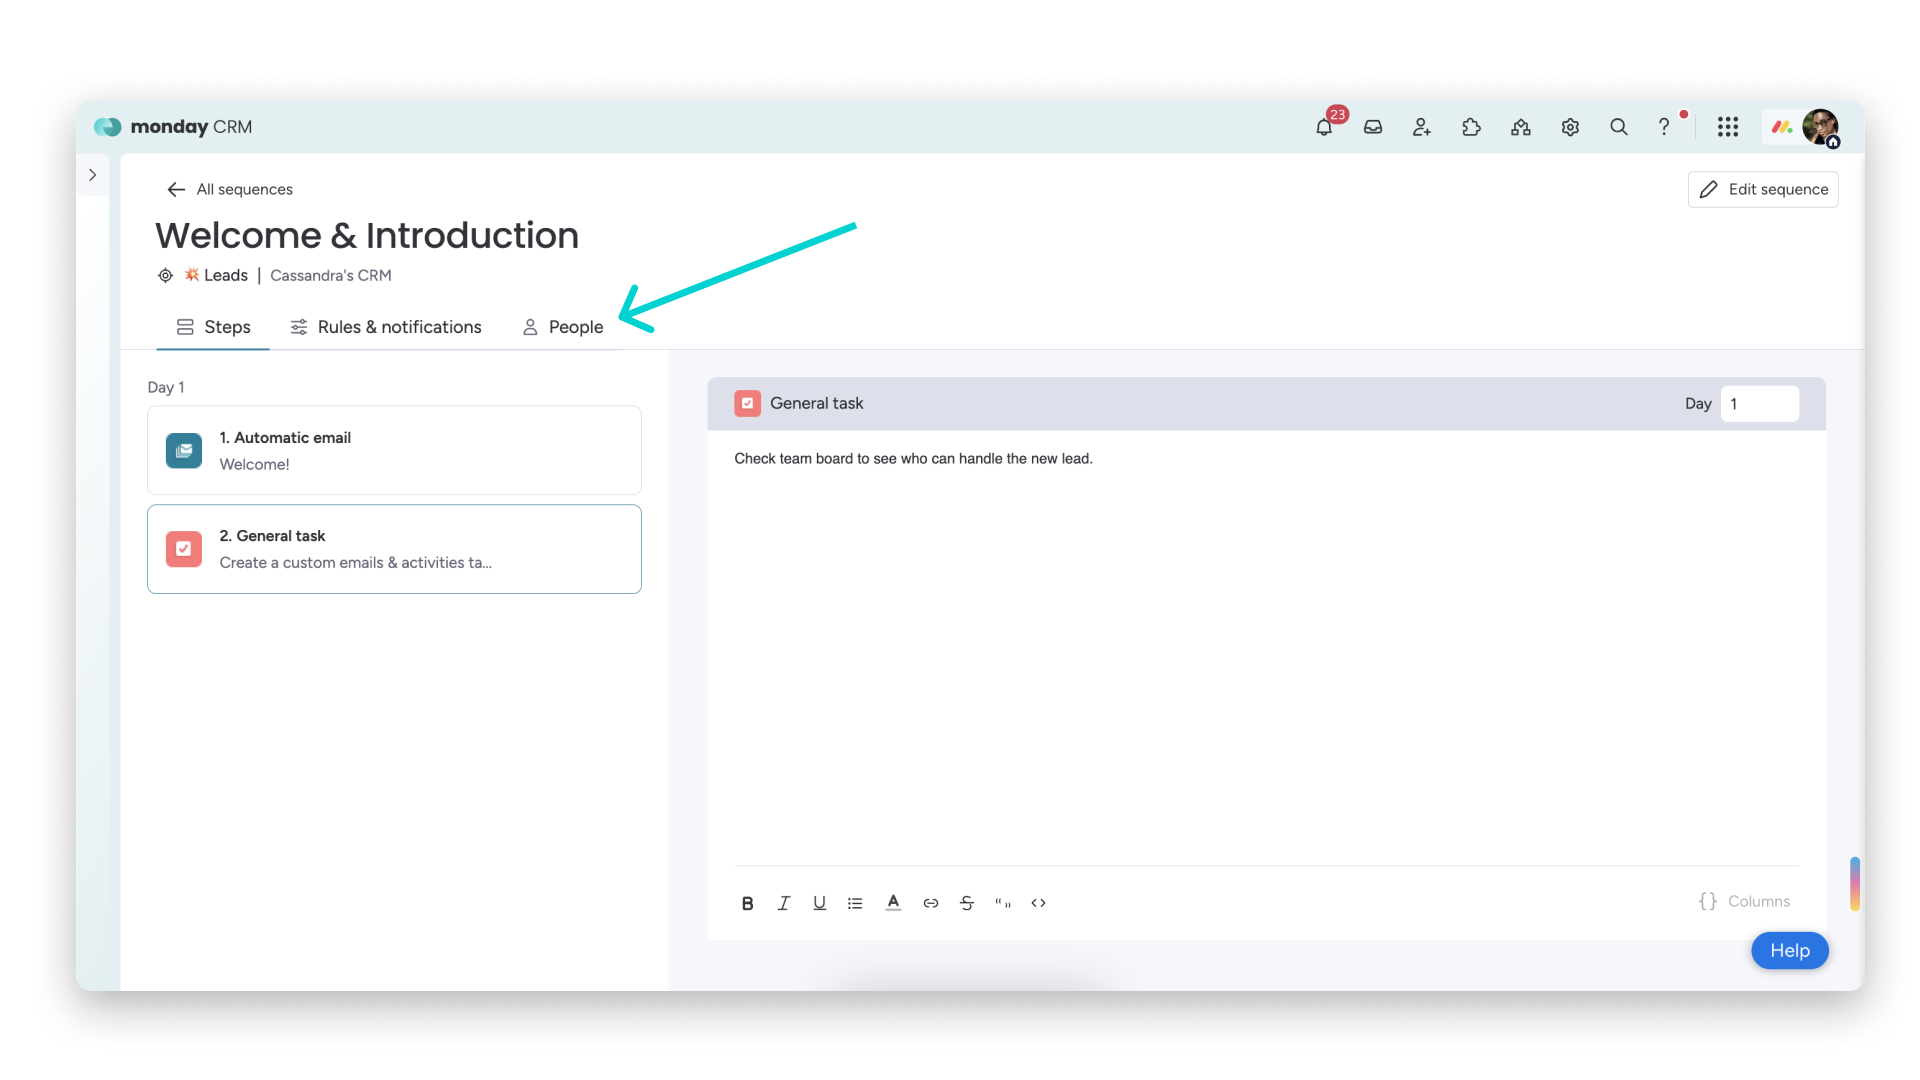Click the target icon beside Leads

(x=166, y=275)
